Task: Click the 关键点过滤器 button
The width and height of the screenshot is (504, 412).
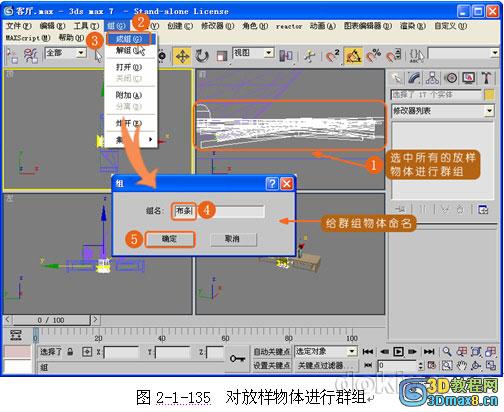Action: pos(325,366)
